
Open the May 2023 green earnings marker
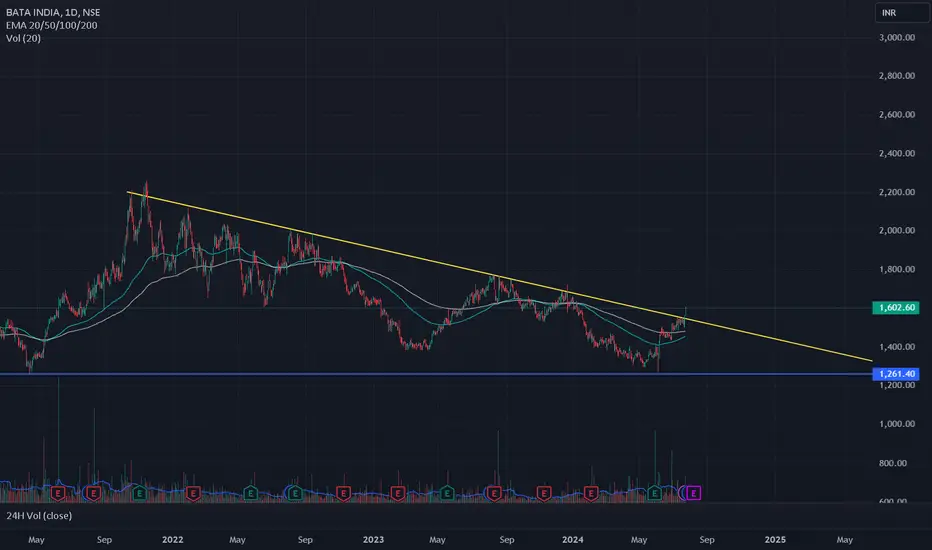(447, 493)
